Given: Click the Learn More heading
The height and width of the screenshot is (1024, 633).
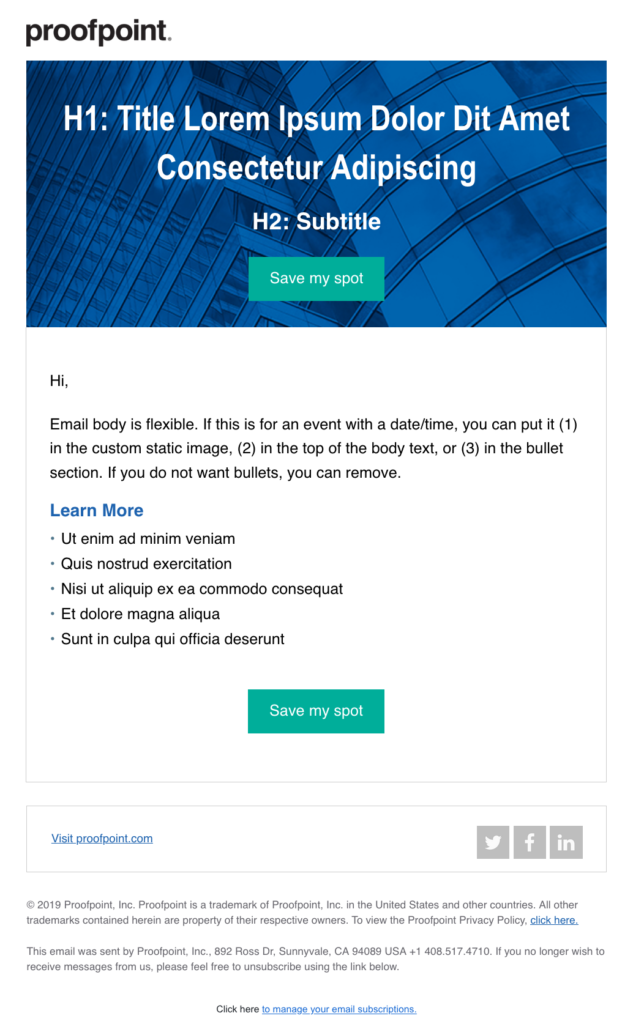Looking at the screenshot, I should click(x=97, y=511).
